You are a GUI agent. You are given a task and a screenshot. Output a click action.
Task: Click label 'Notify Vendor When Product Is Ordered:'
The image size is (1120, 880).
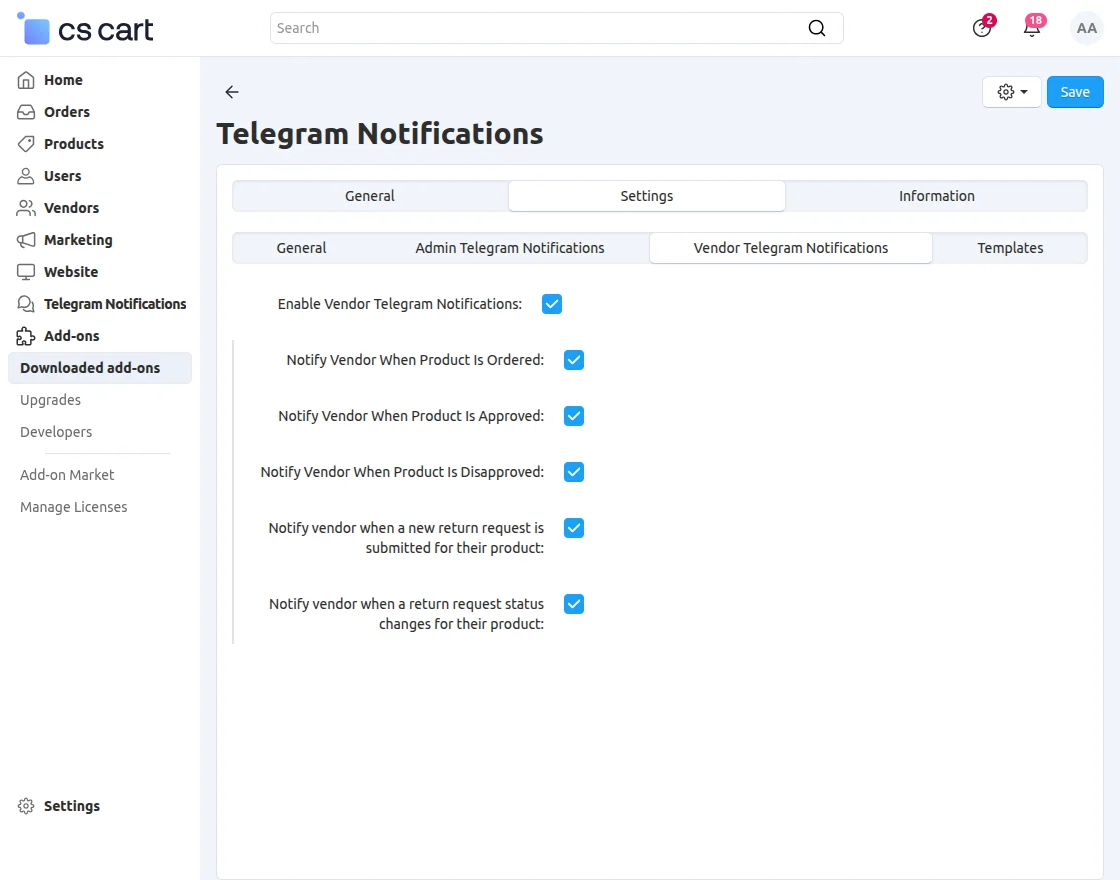point(415,360)
